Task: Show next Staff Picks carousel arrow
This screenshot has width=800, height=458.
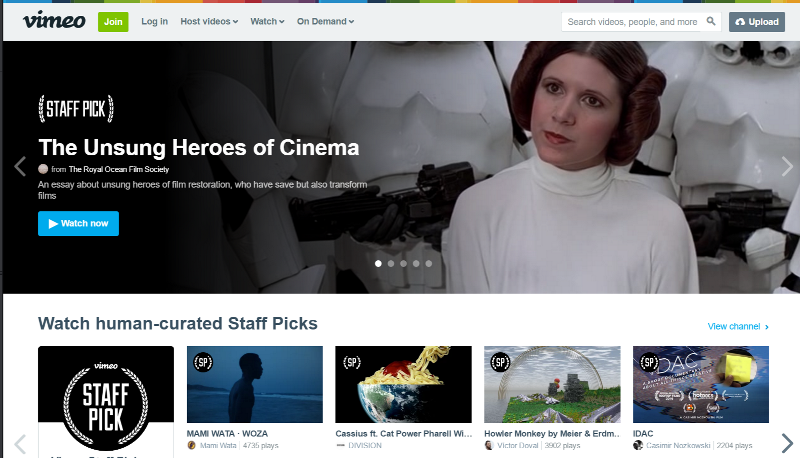Action: (x=787, y=443)
